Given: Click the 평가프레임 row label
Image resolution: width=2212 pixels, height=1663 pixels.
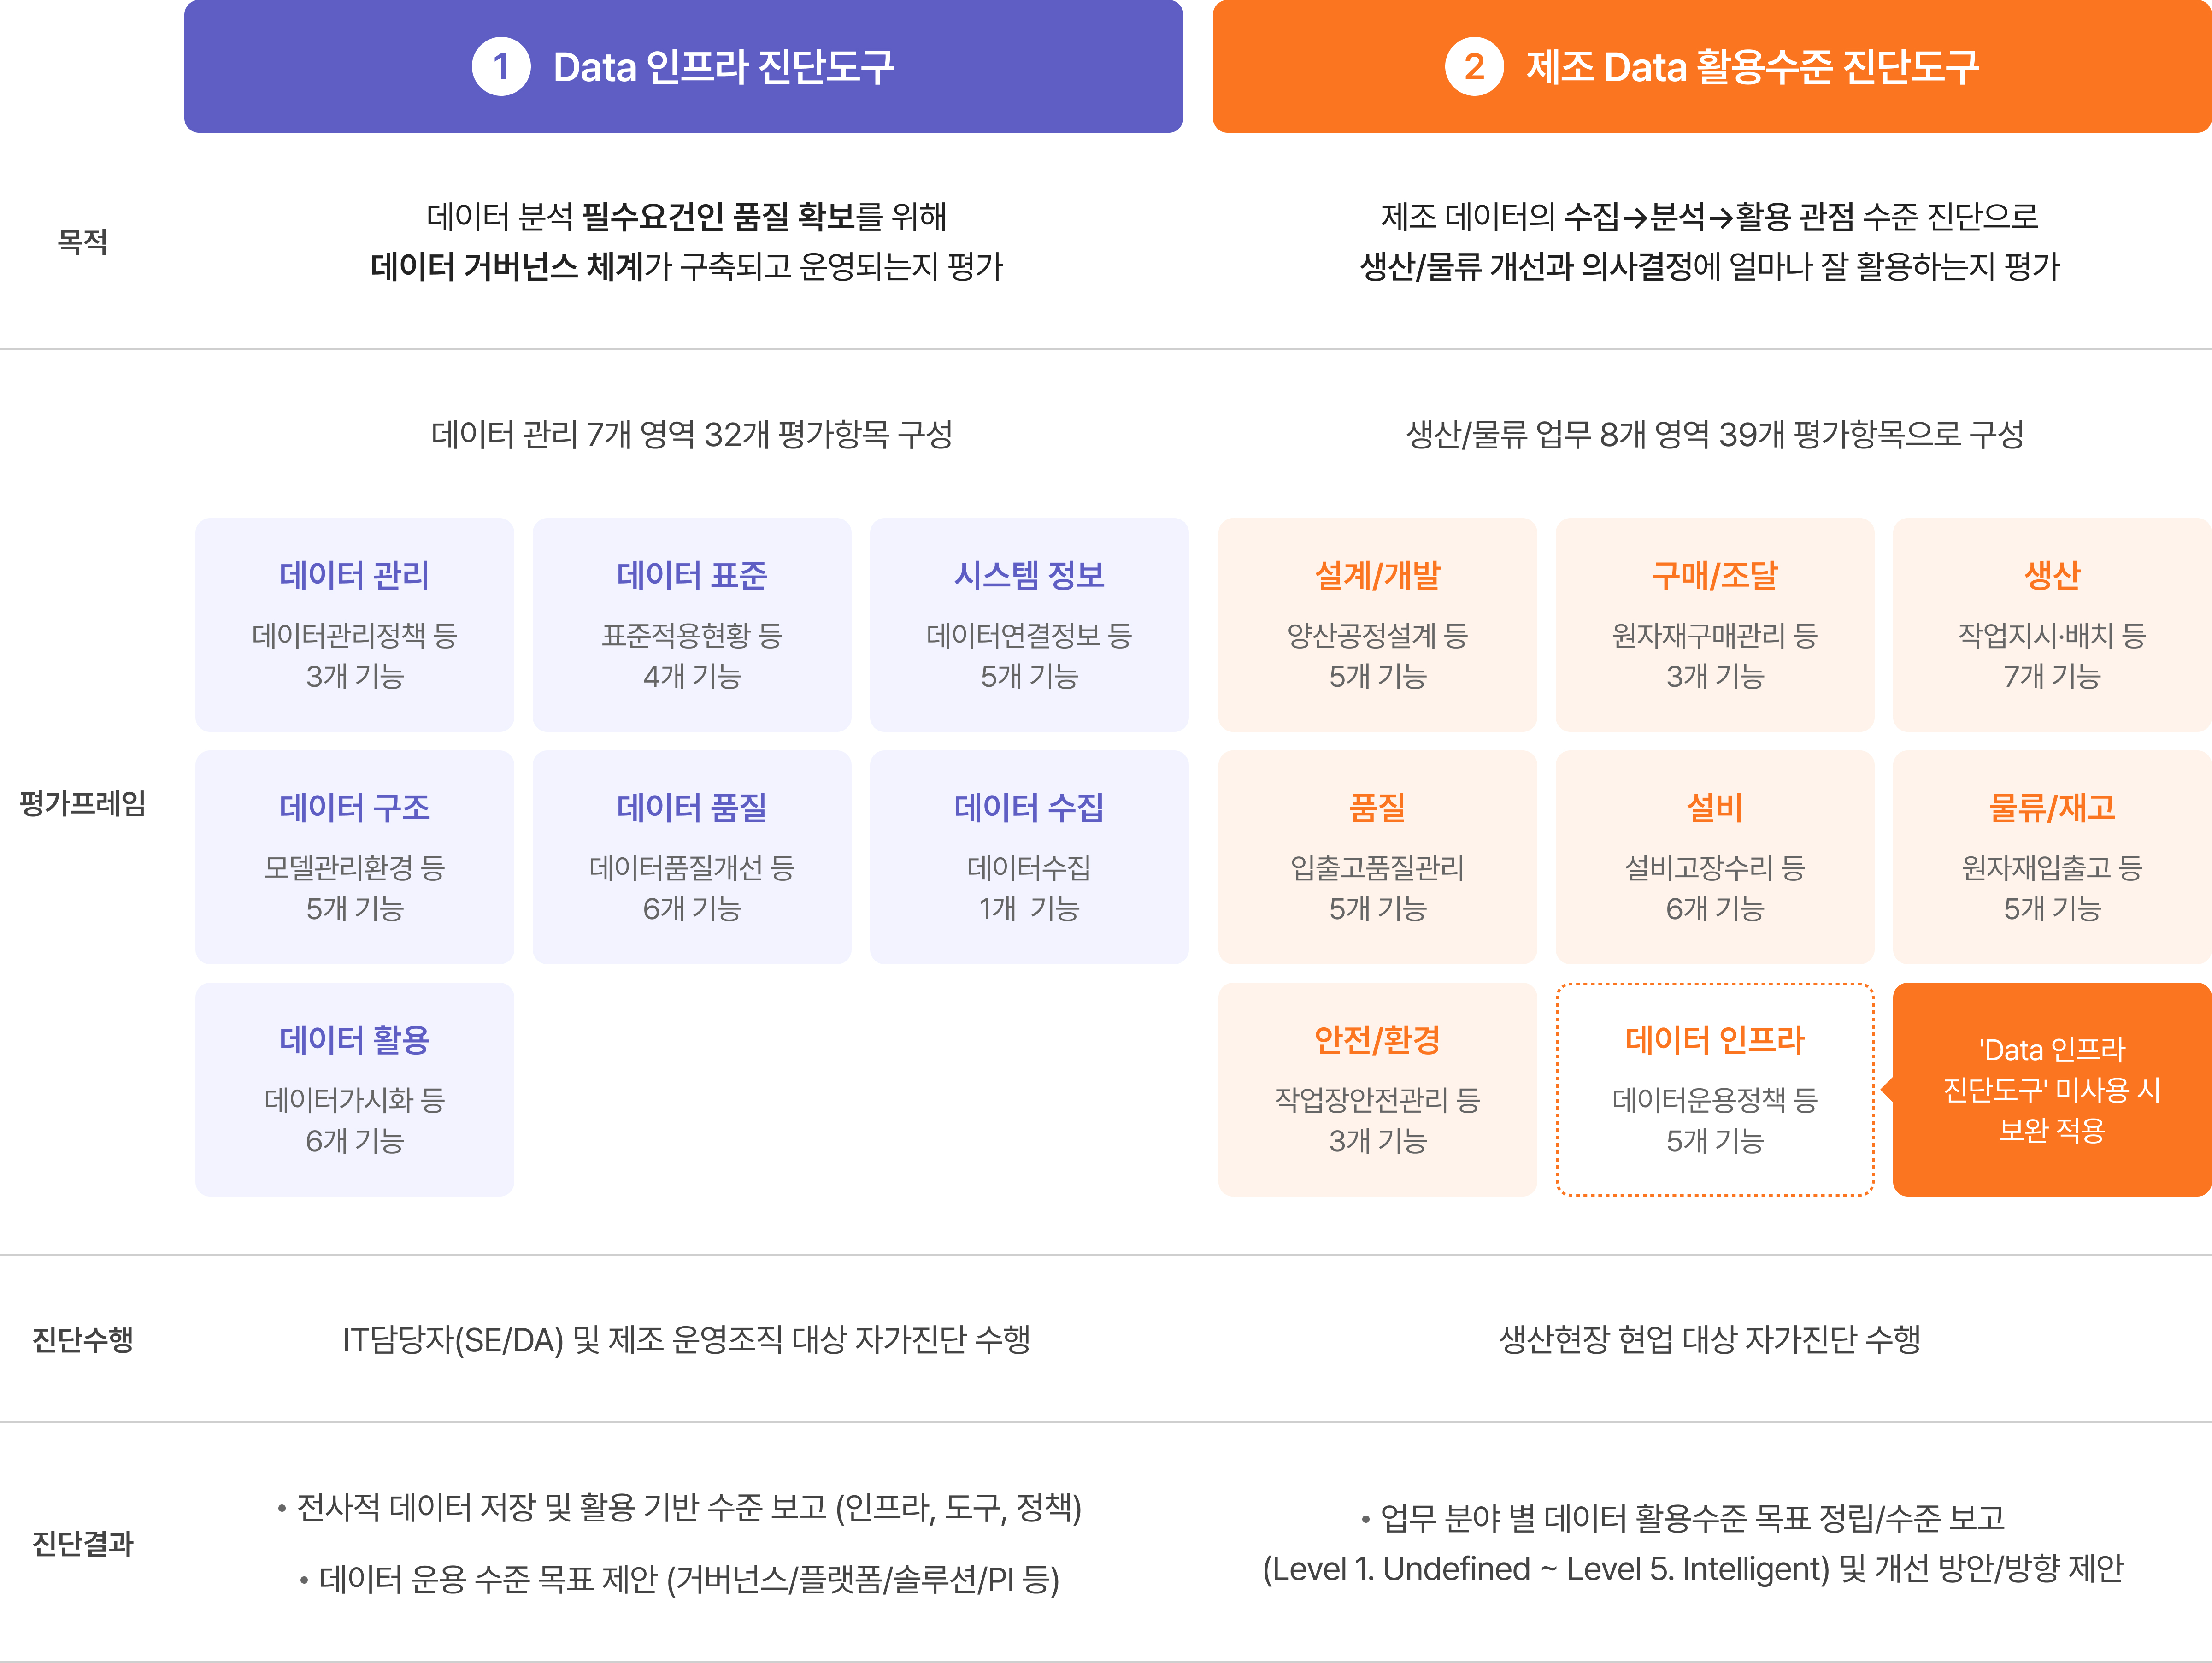Looking at the screenshot, I should pyautogui.click(x=82, y=803).
